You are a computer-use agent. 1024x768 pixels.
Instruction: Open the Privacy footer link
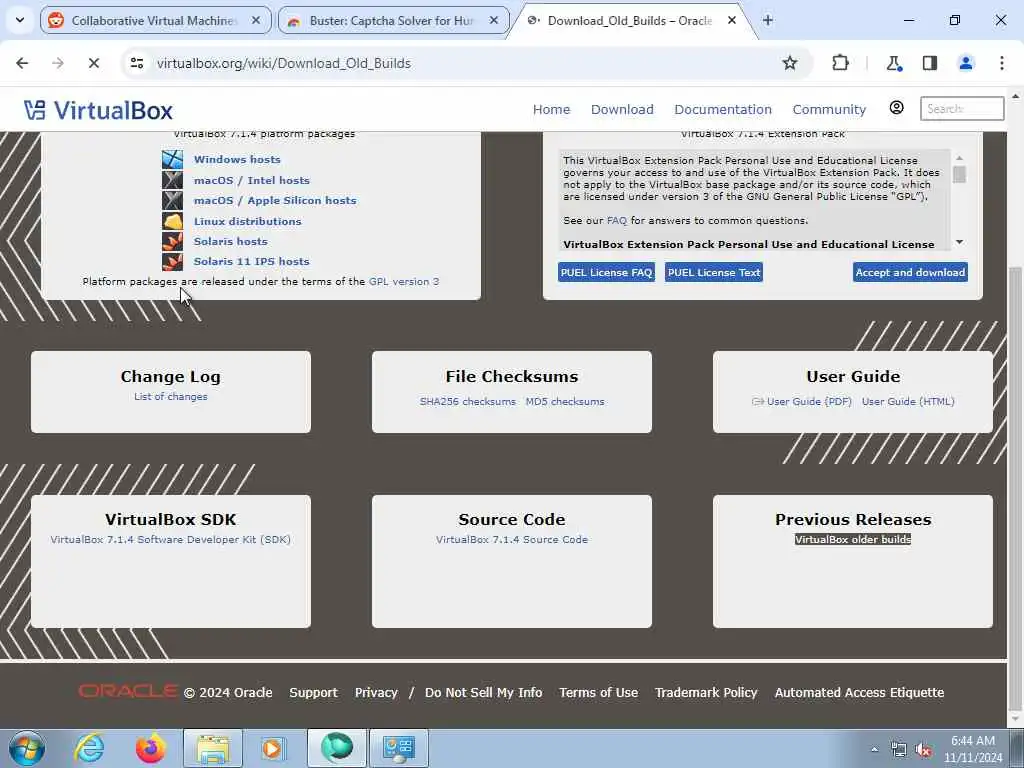(376, 692)
